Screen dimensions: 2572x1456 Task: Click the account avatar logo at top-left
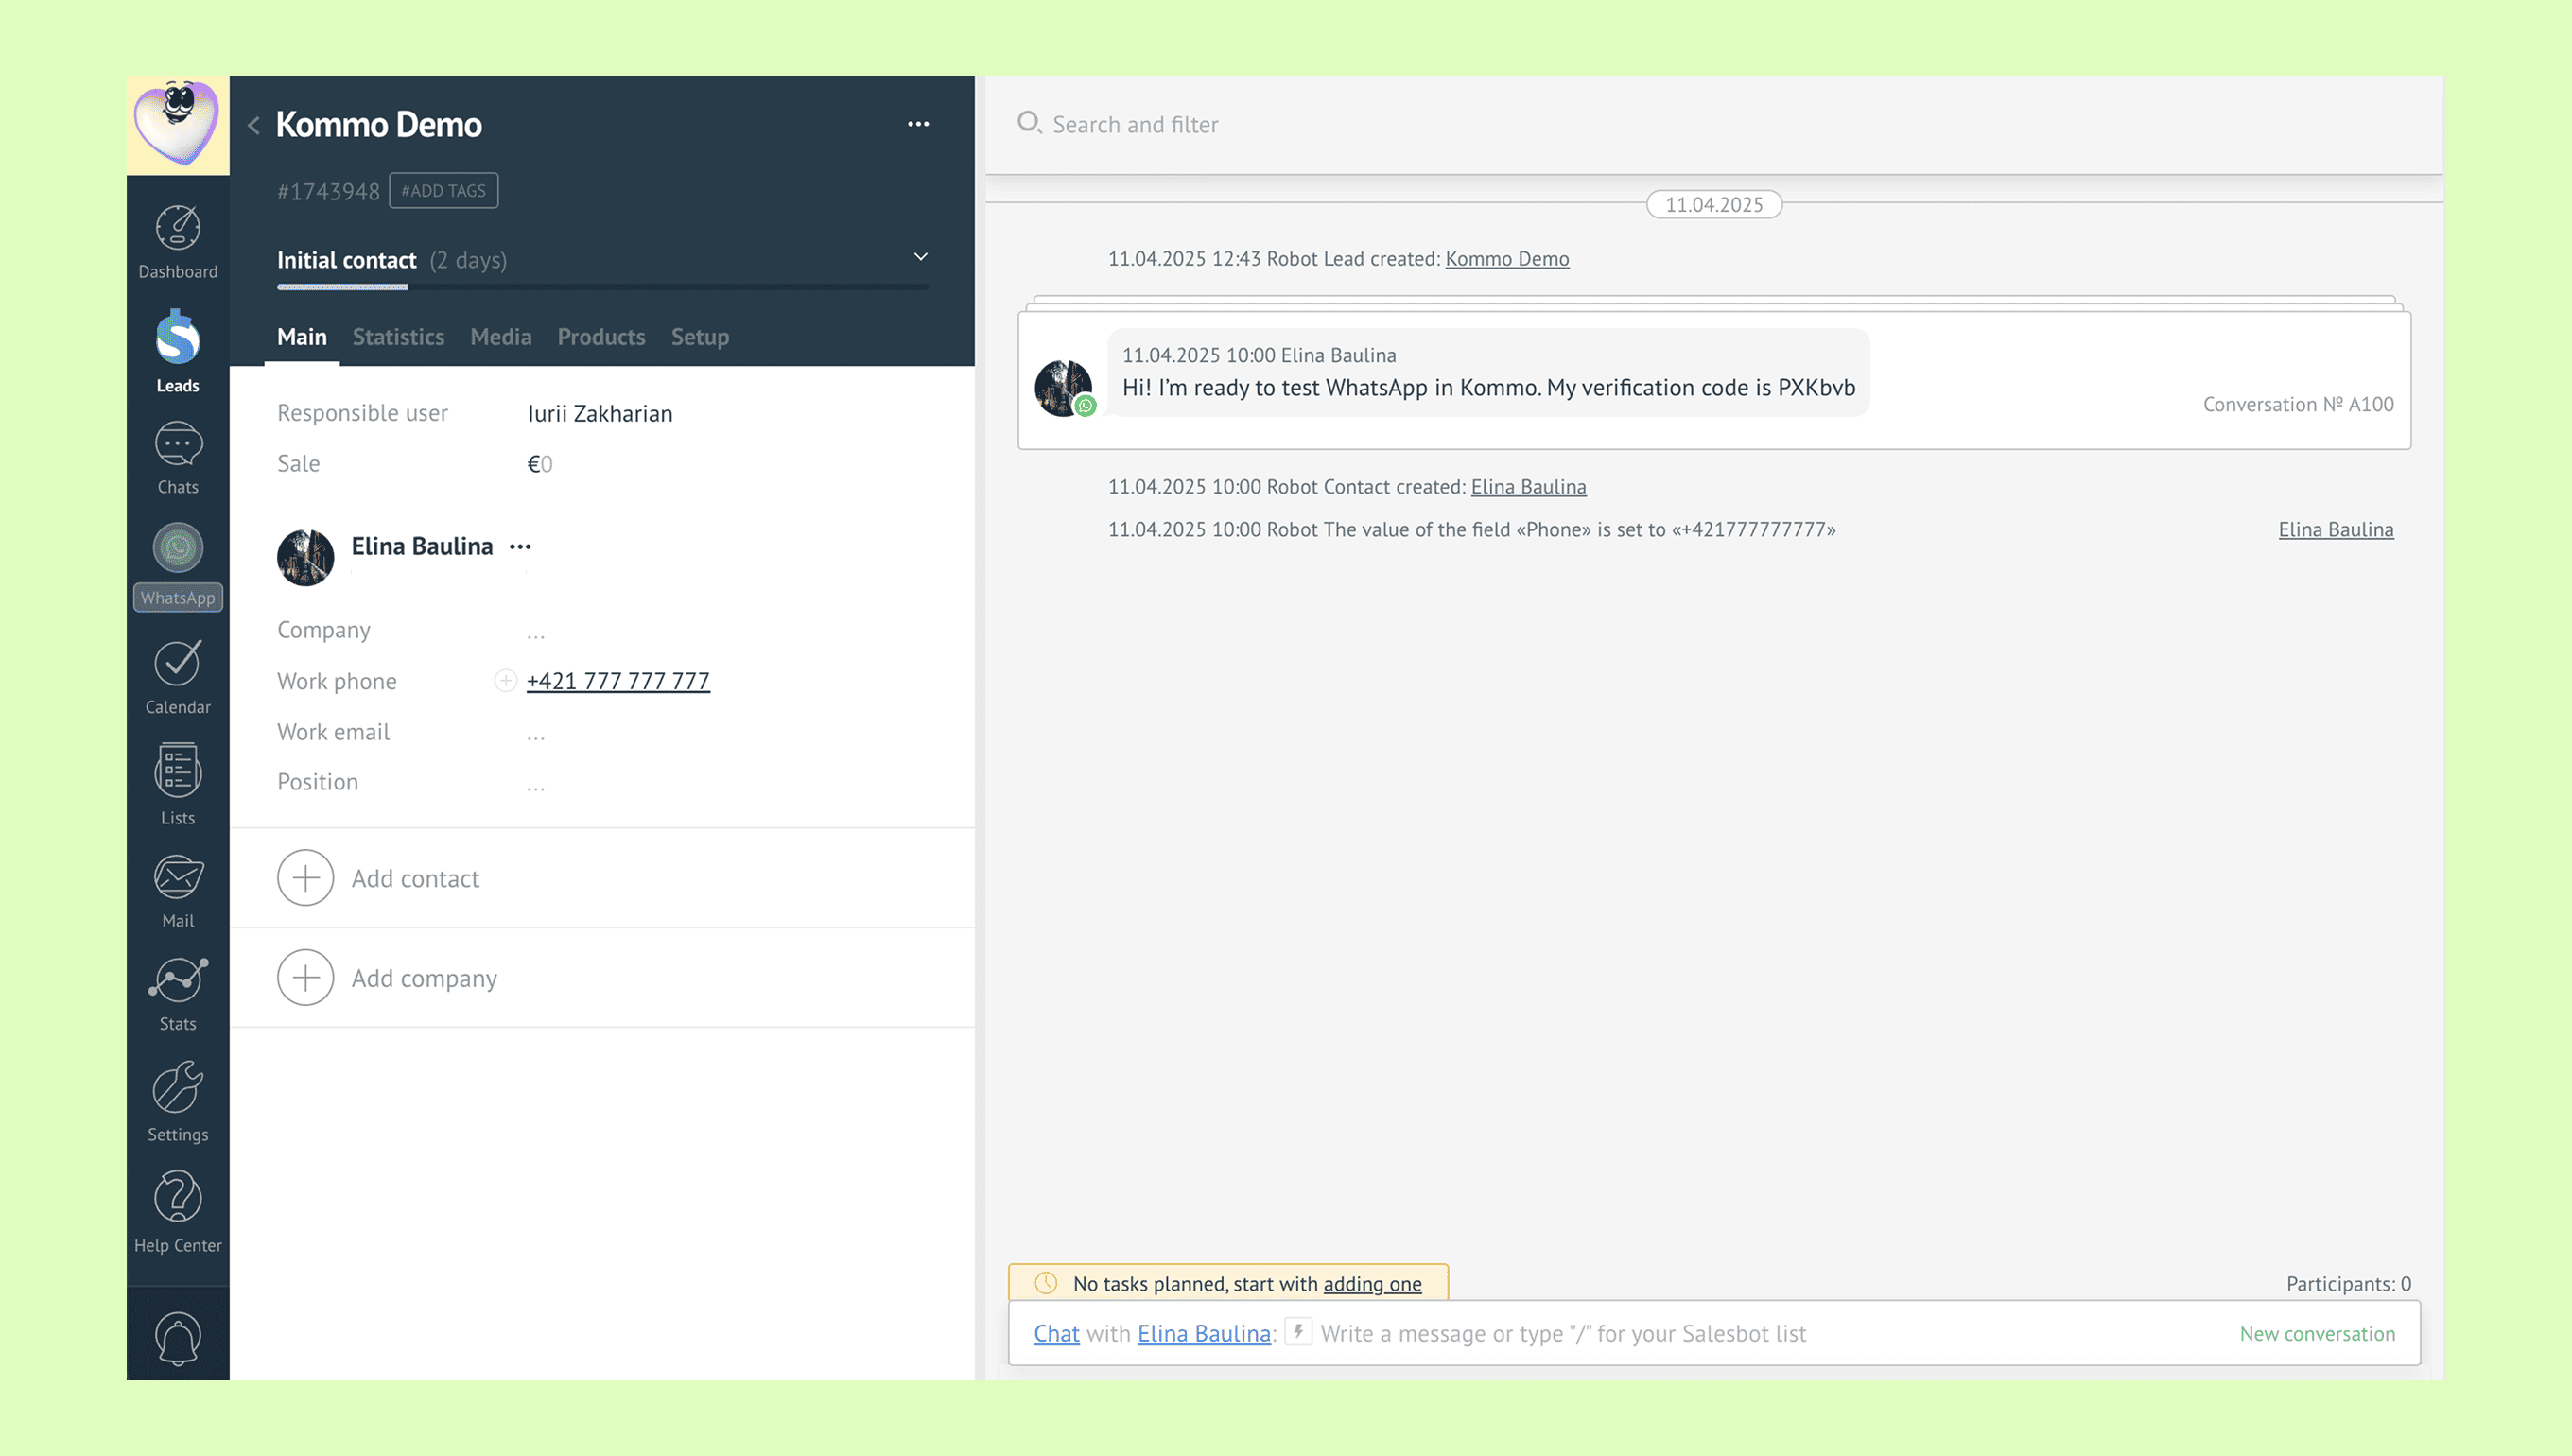[178, 124]
